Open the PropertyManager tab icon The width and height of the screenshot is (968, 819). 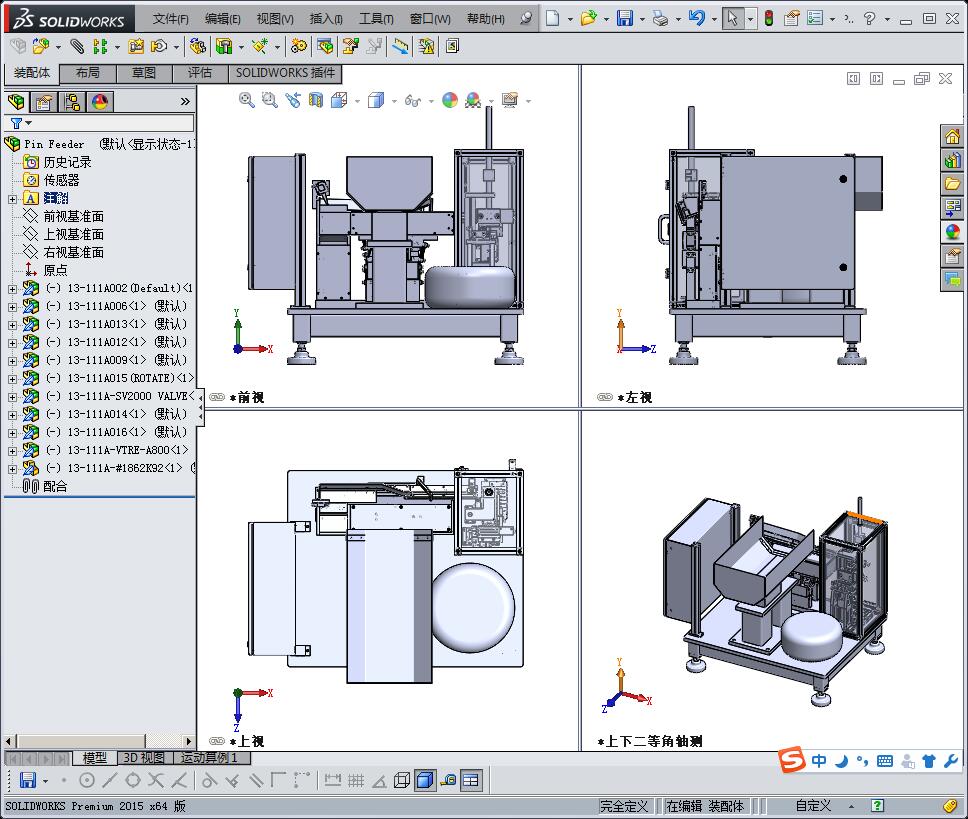(44, 101)
